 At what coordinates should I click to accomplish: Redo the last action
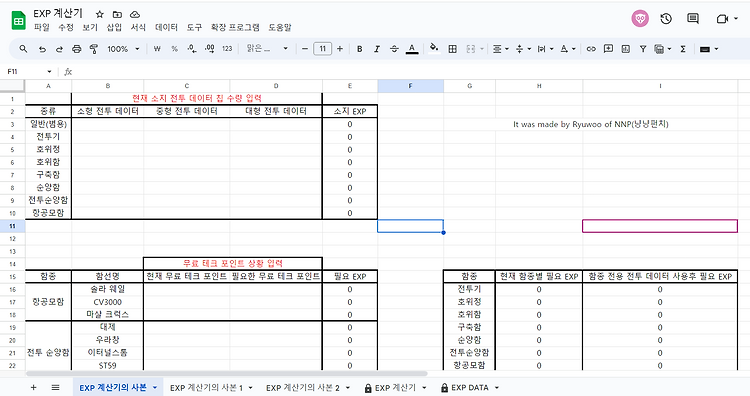click(59, 49)
